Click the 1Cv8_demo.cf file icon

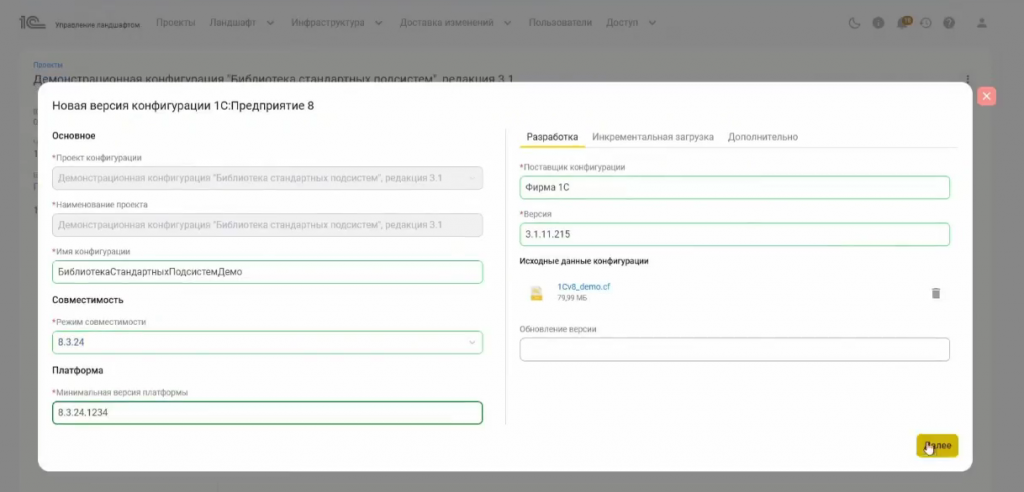click(x=536, y=293)
